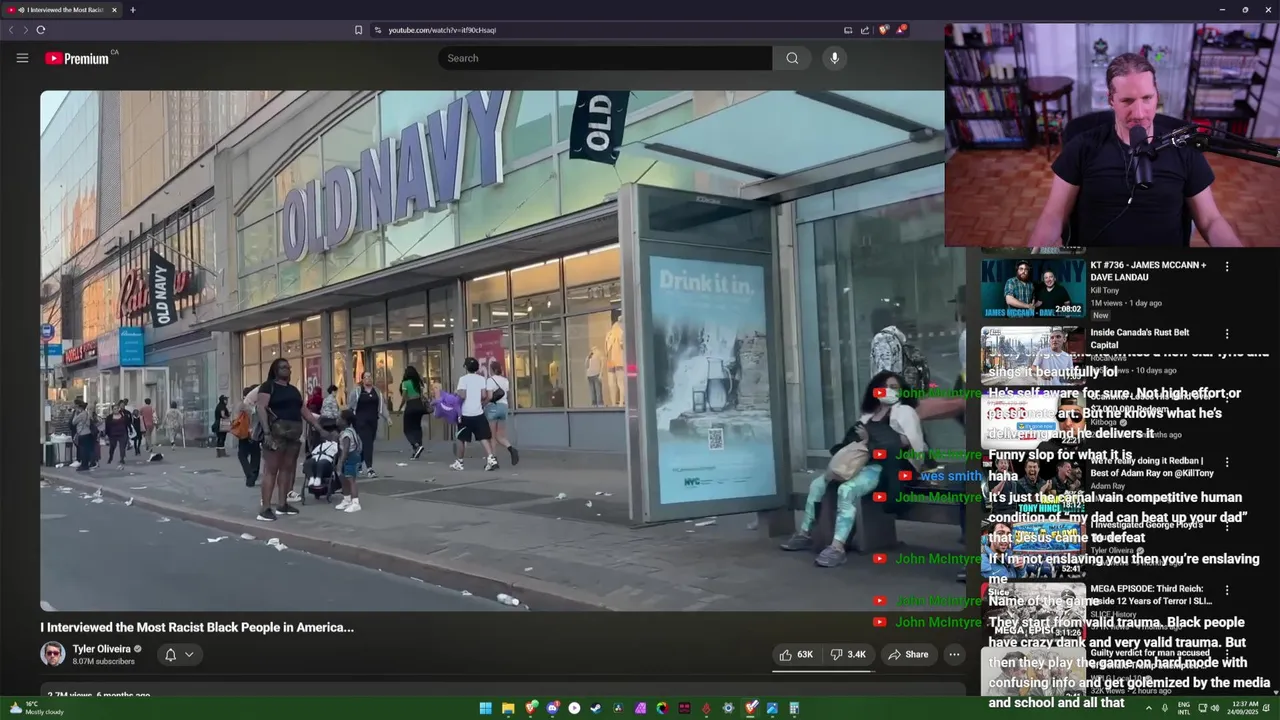
Task: Open the Tyler Oliveira channel name link
Action: pyautogui.click(x=101, y=649)
